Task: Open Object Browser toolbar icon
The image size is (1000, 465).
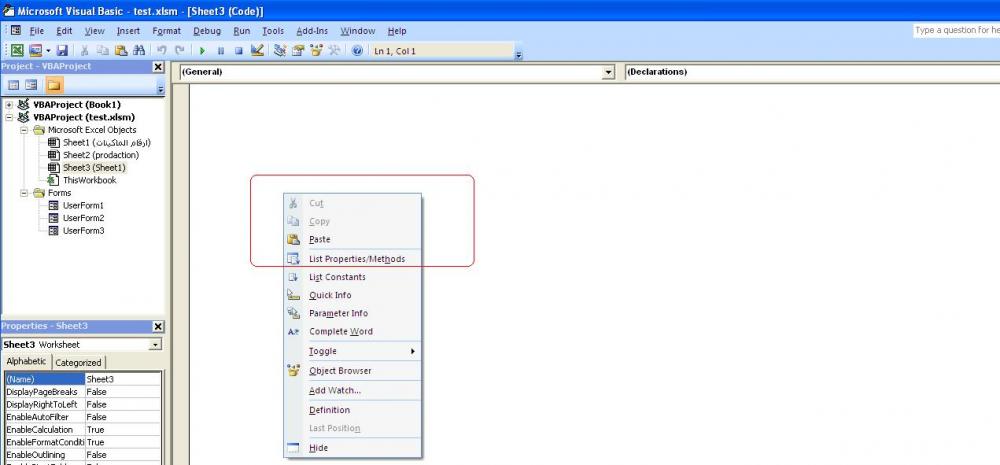Action: [x=316, y=50]
